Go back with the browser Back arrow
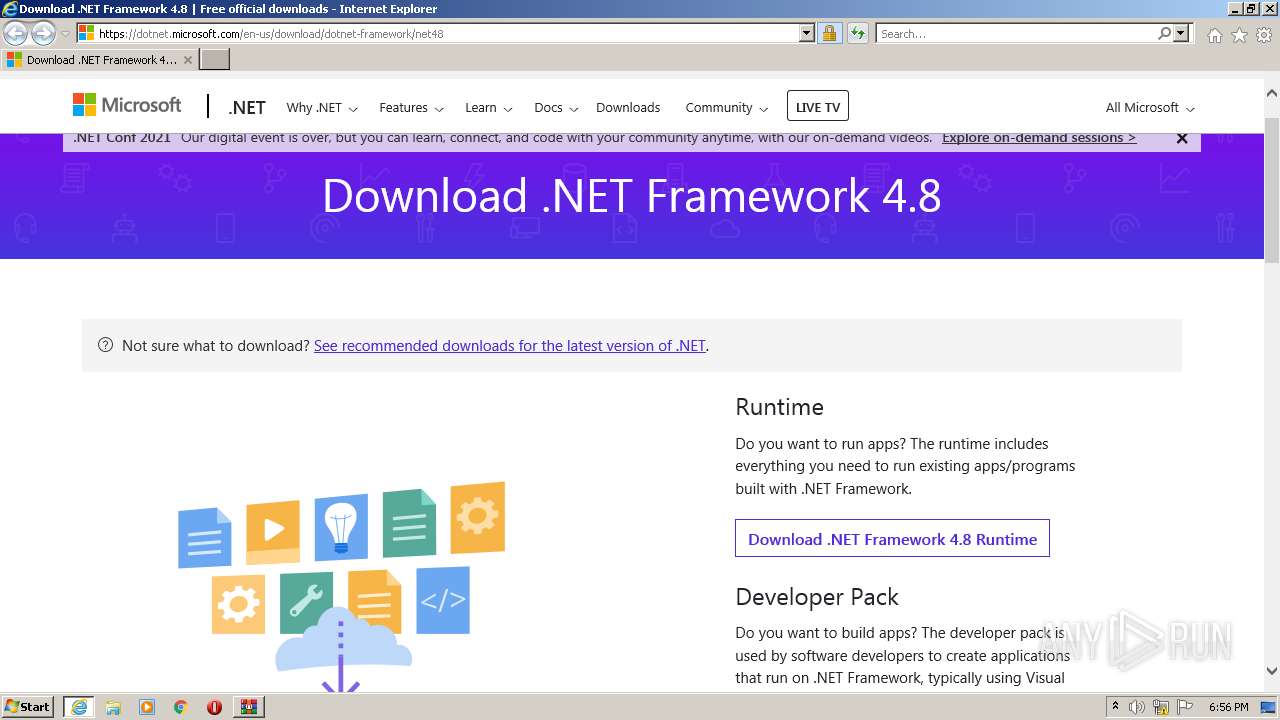This screenshot has height=720, width=1280. pos(16,34)
